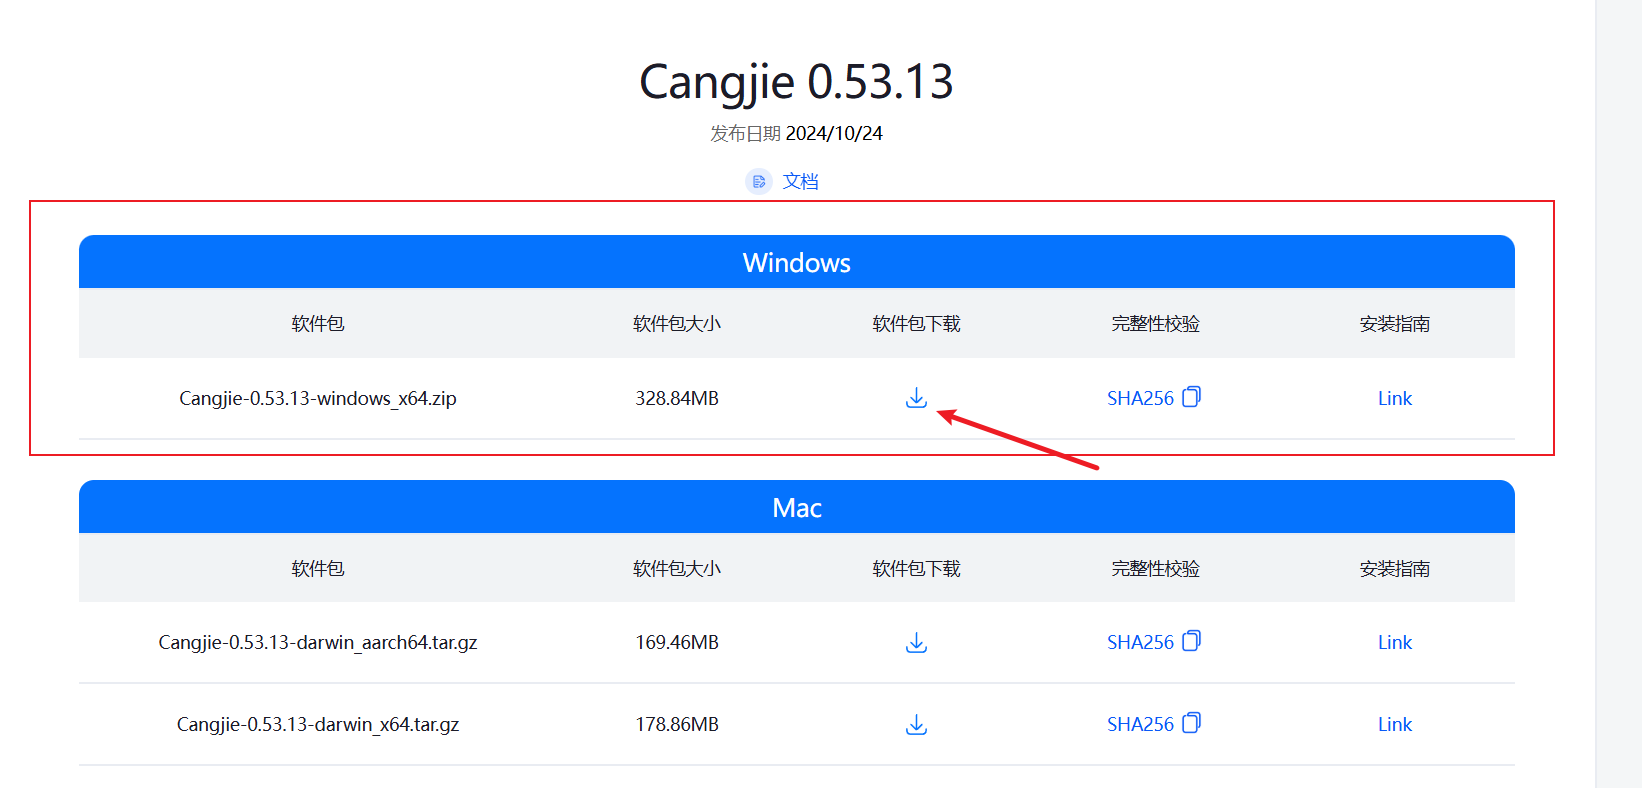Copy SHA256 icon for windows_x64.zip
This screenshot has width=1642, height=788.
(x=1191, y=397)
